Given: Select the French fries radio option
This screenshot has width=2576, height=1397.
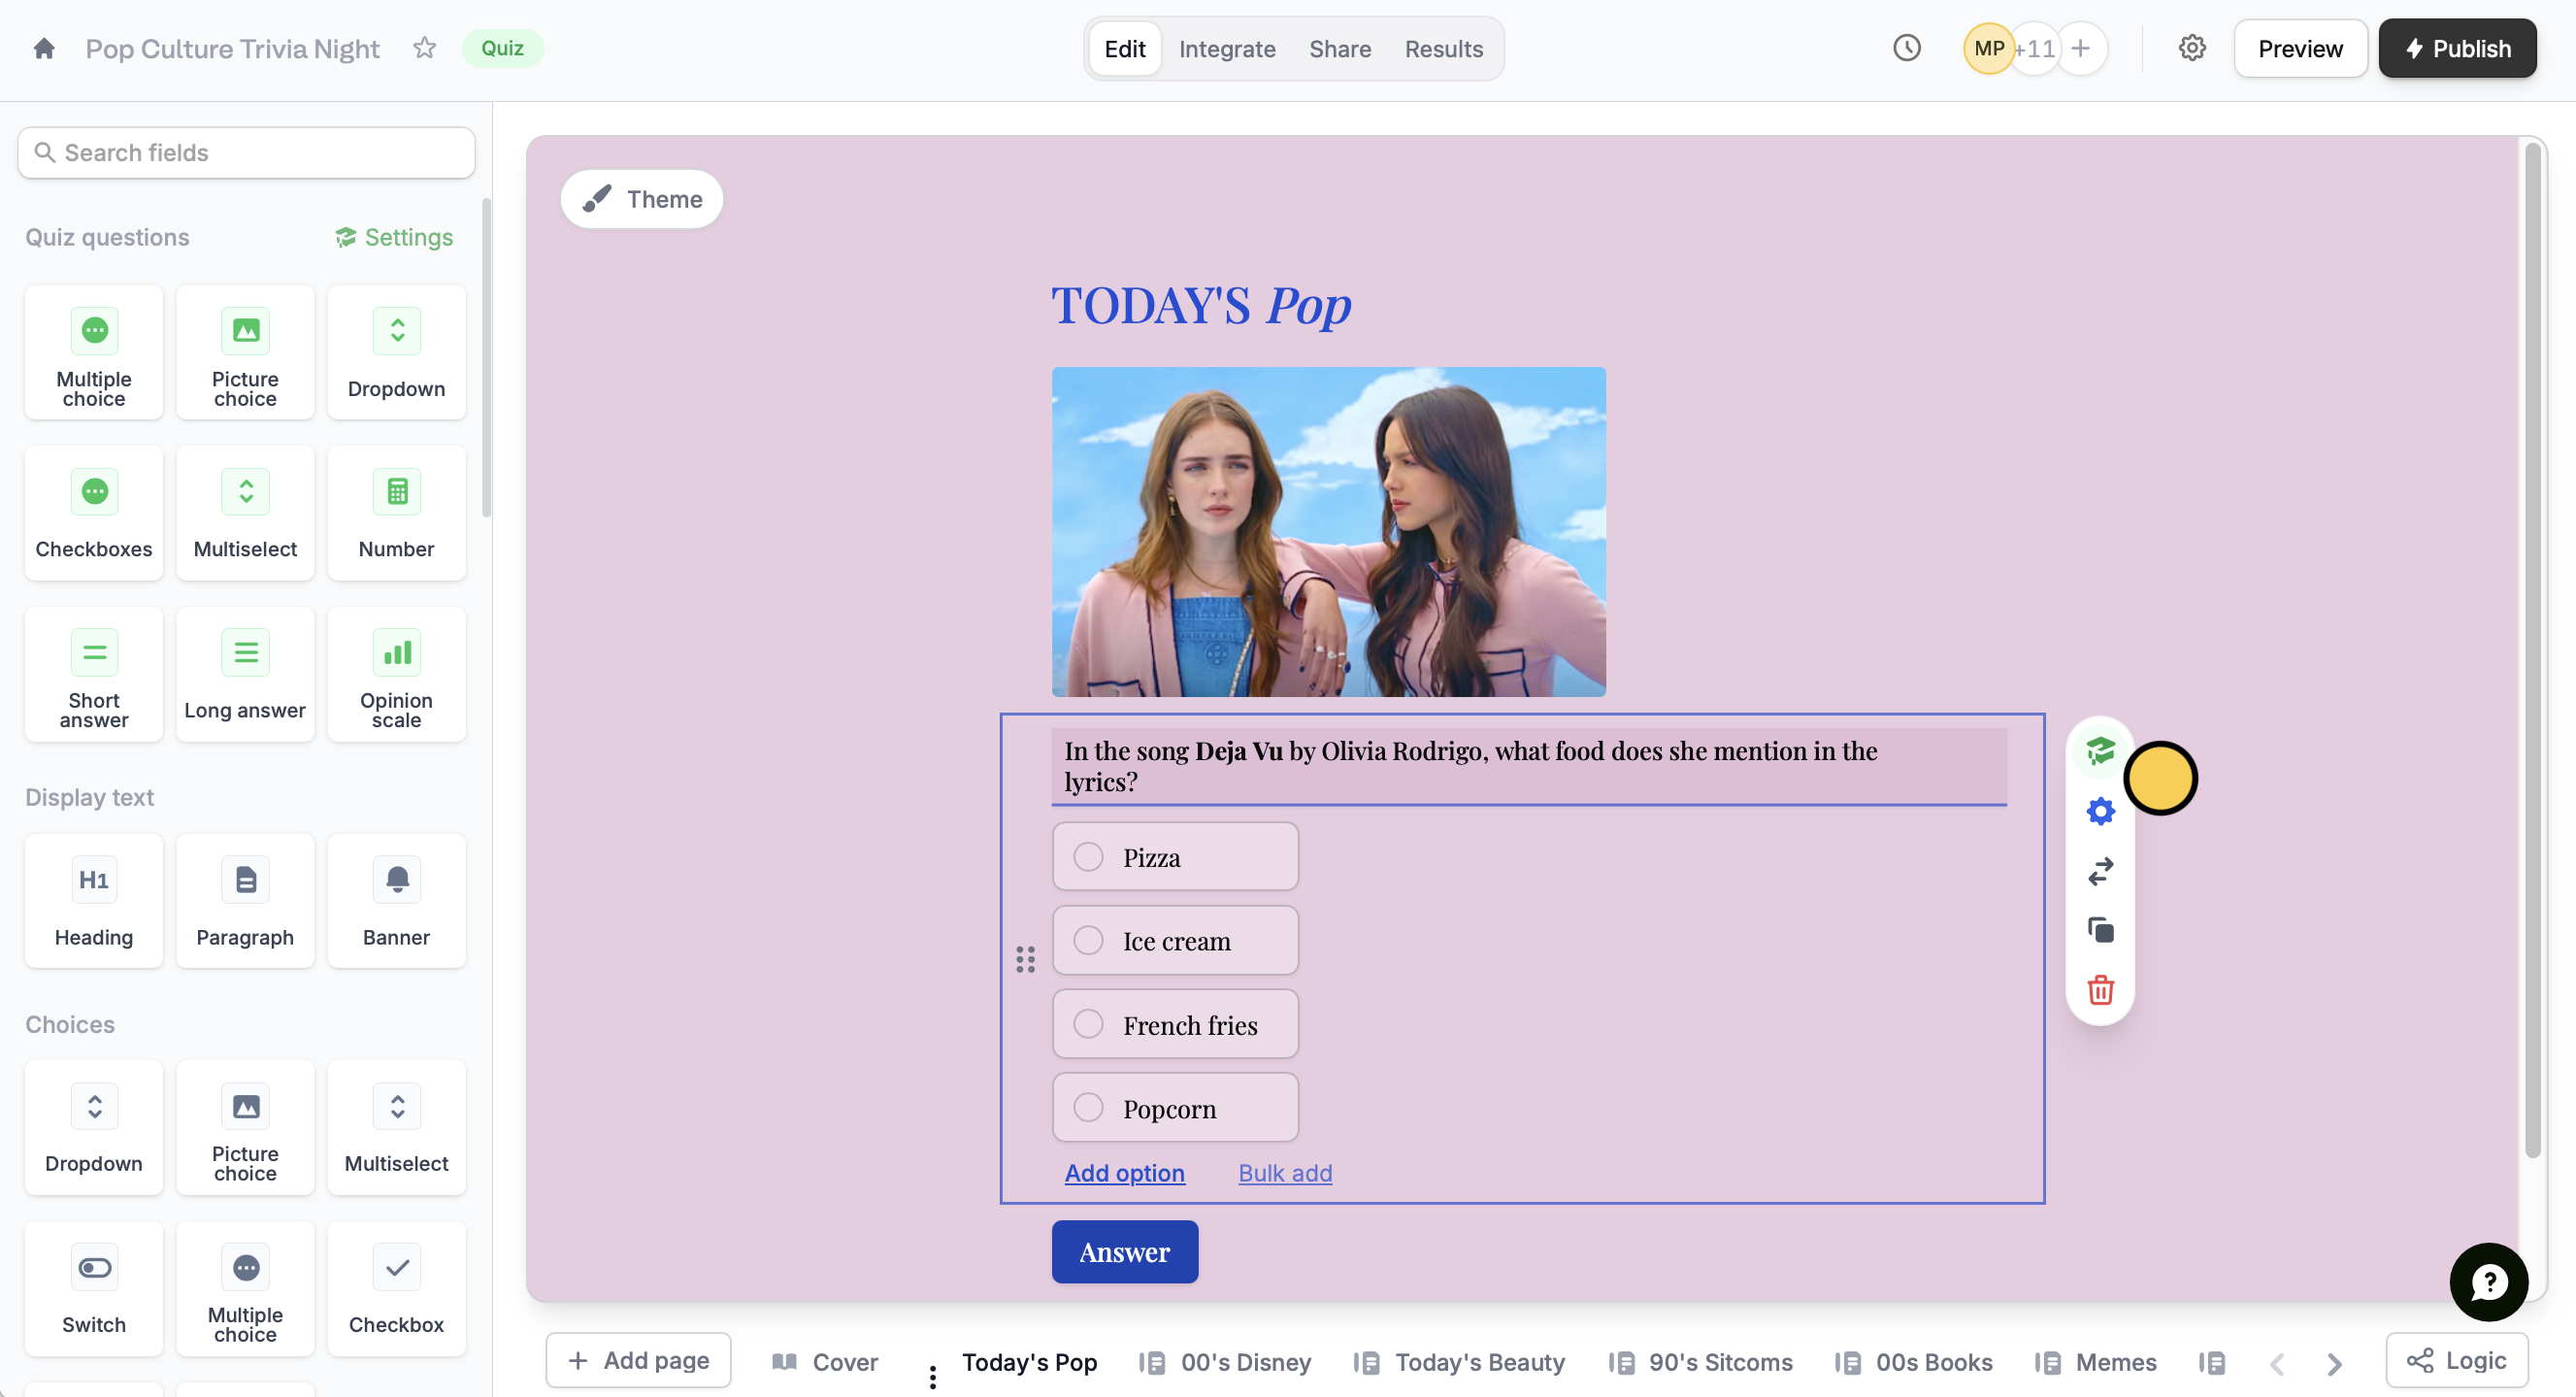Looking at the screenshot, I should (1088, 1024).
